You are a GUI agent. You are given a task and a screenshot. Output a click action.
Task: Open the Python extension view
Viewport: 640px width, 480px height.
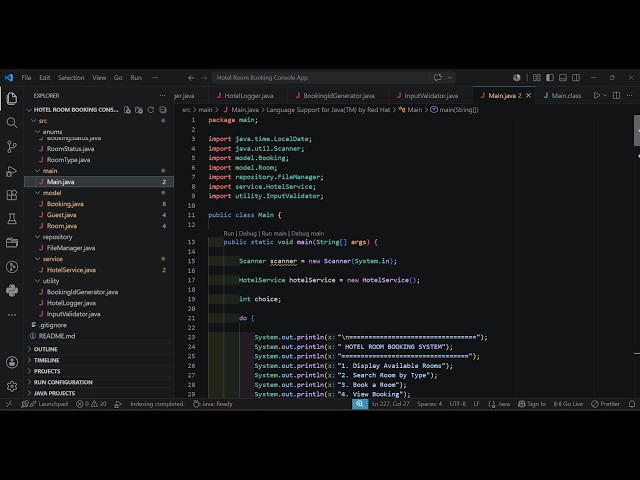(12, 291)
